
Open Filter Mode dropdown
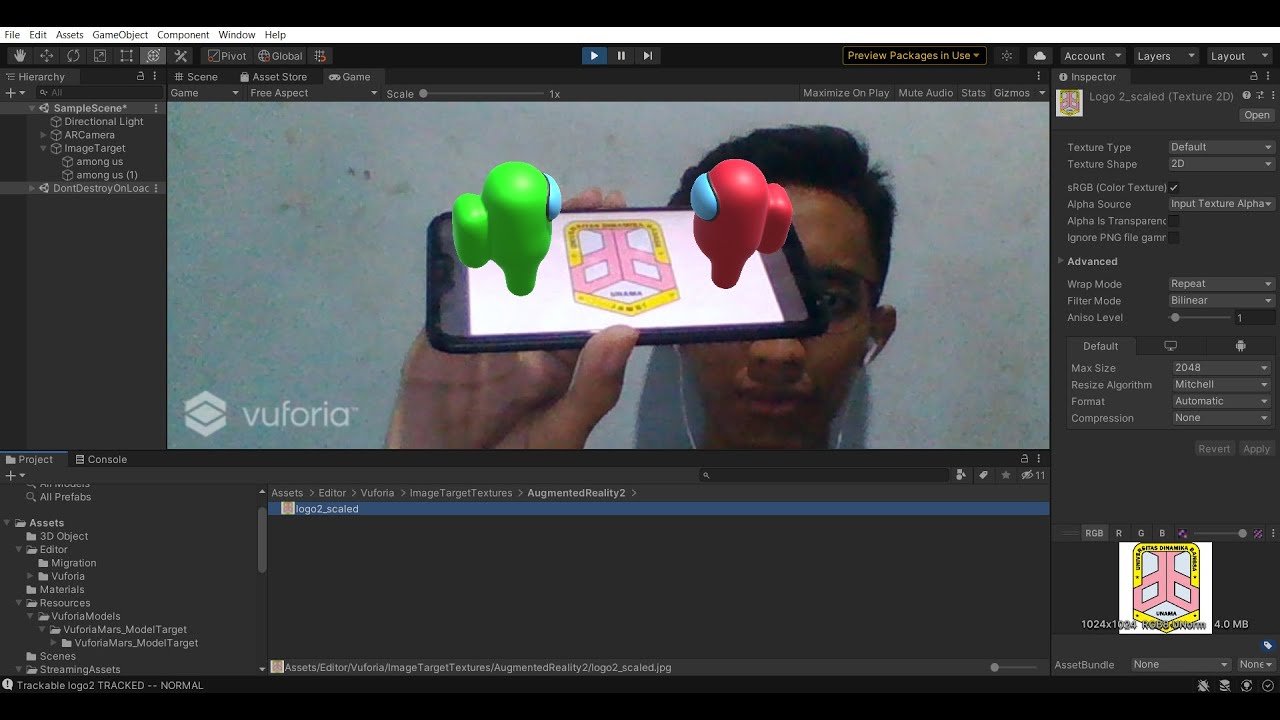point(1221,301)
